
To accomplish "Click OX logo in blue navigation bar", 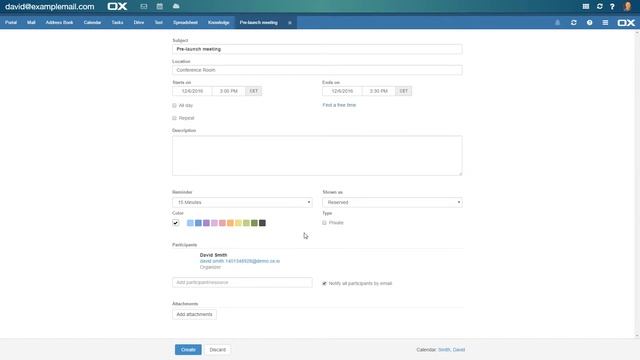I will pos(626,22).
